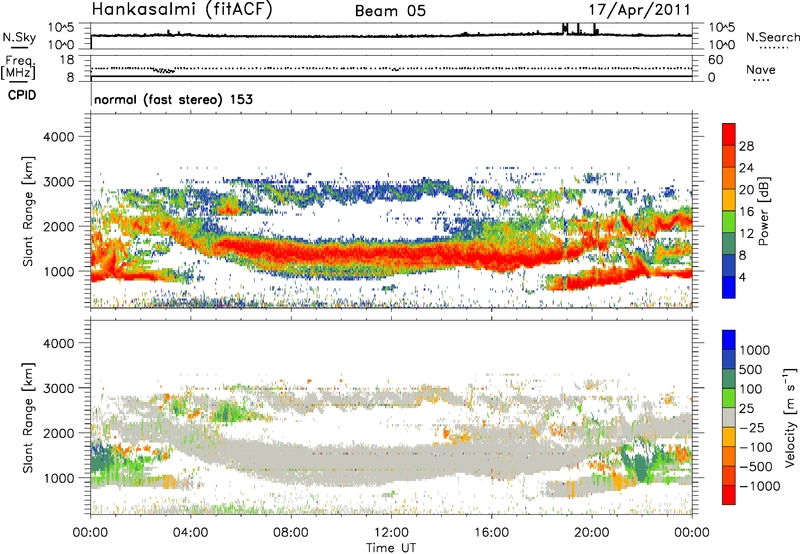The height and width of the screenshot is (554, 800).
Task: Click the 'Hankasalmi (fitACF)' title text
Action: click(x=182, y=10)
